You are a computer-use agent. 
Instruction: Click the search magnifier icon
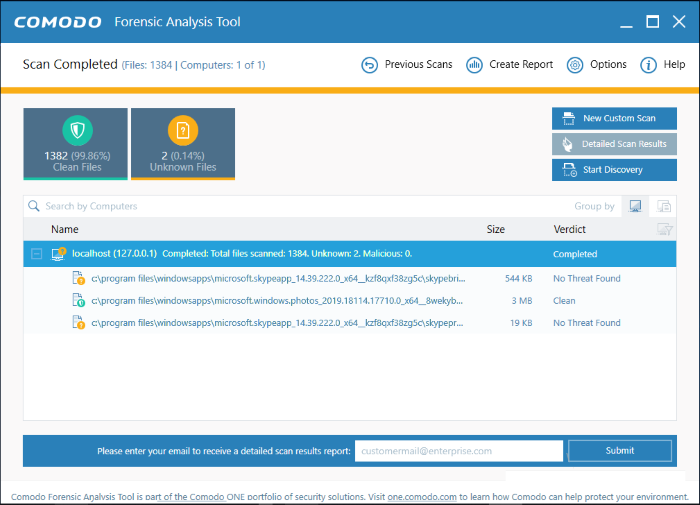pyautogui.click(x=33, y=206)
